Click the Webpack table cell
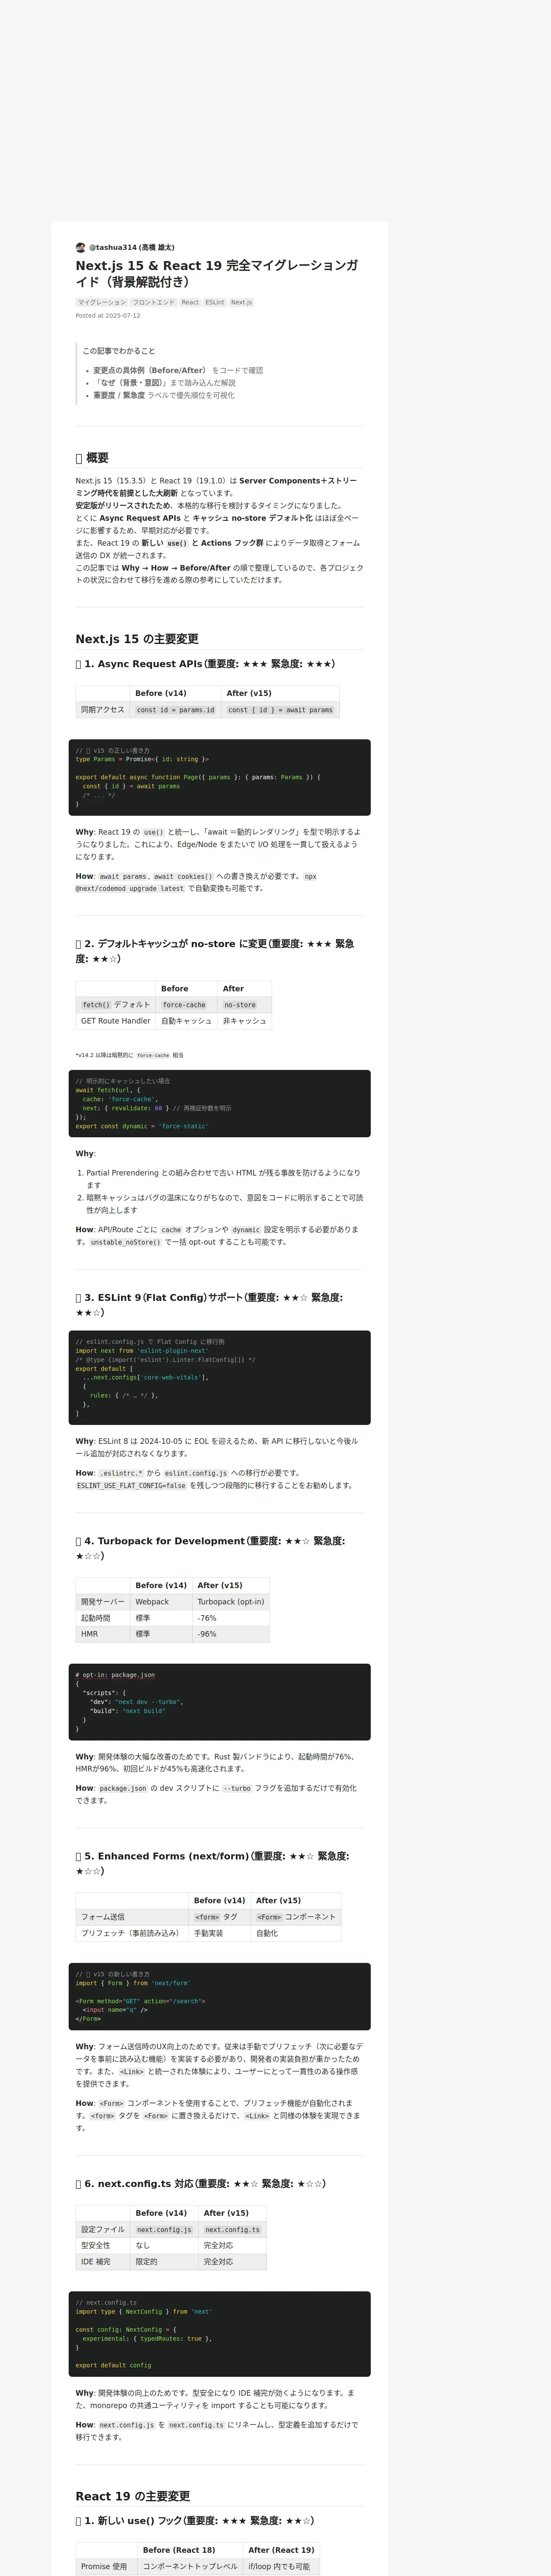Screen dimensions: 551x2576 [161, 1602]
